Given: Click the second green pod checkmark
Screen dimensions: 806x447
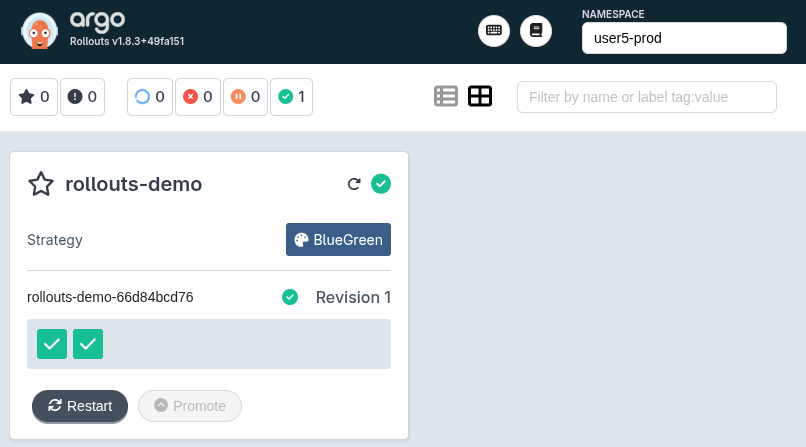Looking at the screenshot, I should pos(88,344).
